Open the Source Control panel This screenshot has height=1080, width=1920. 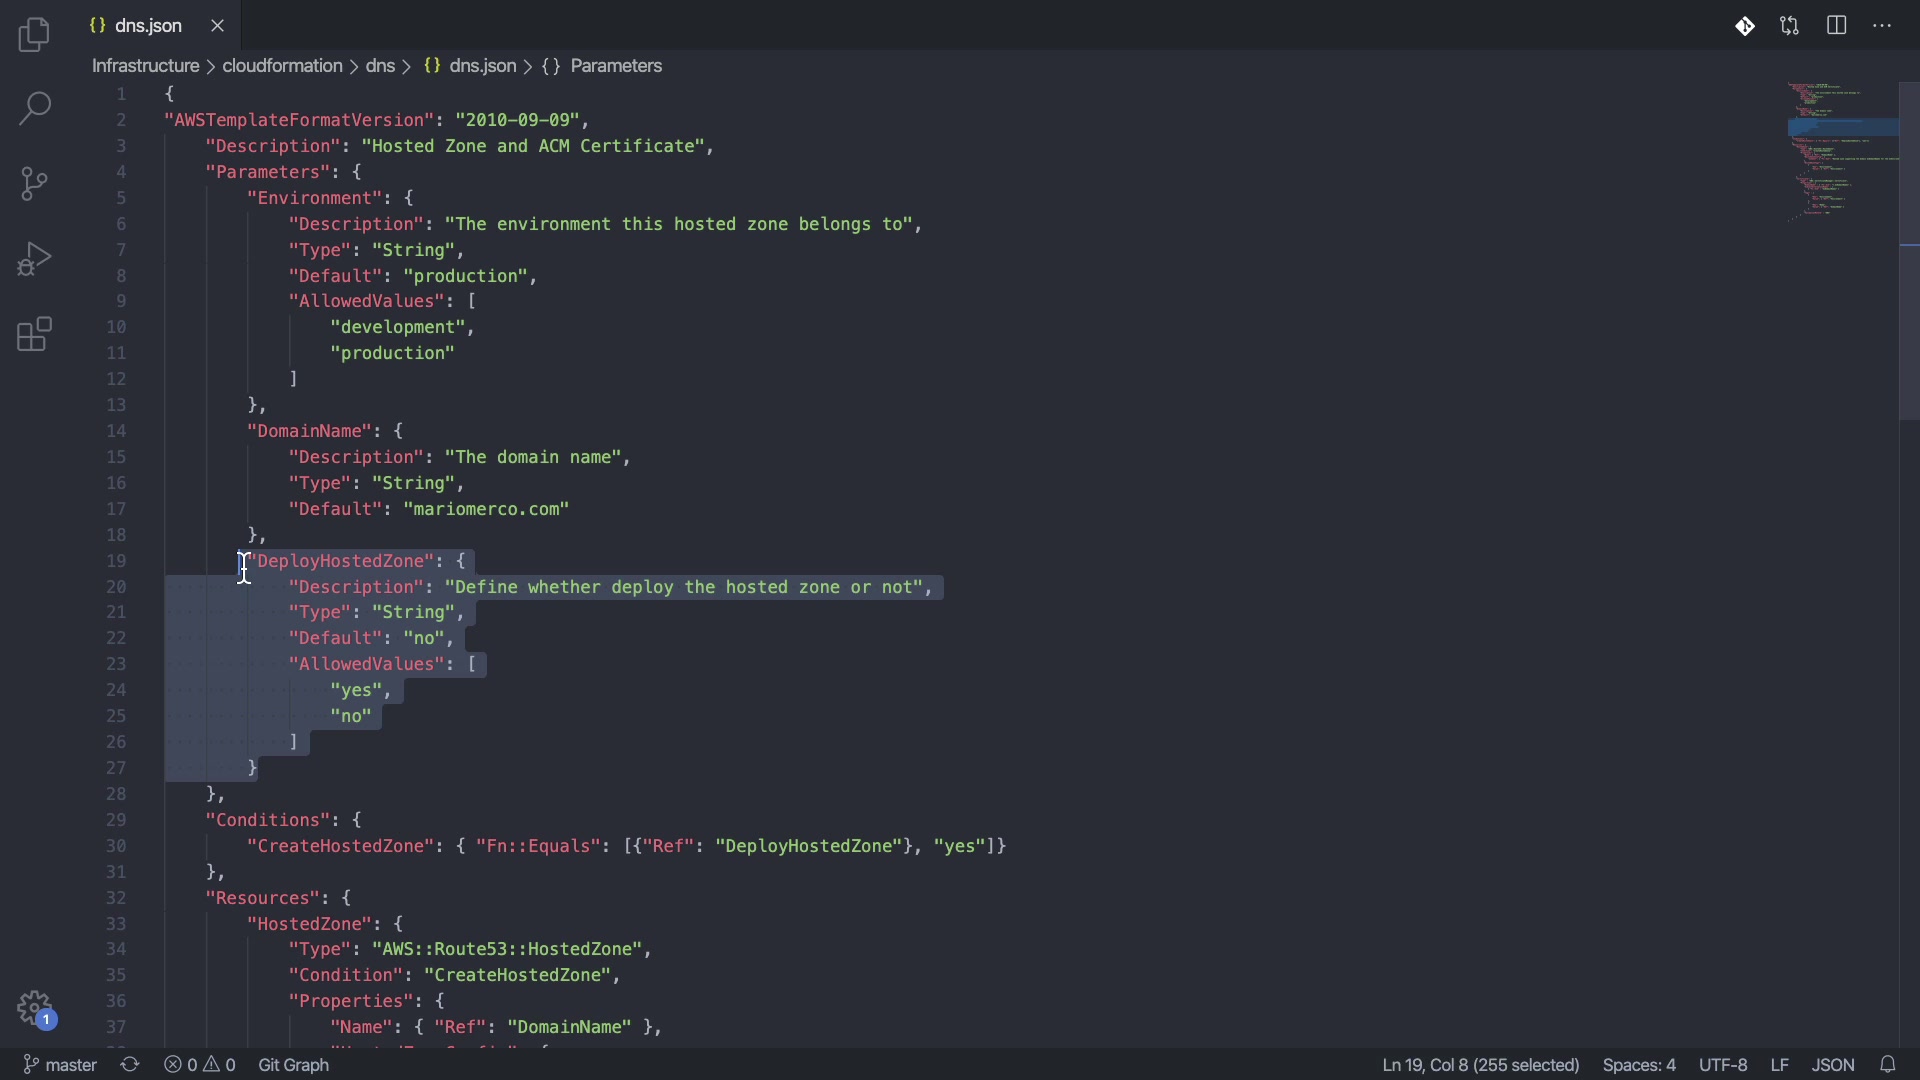click(34, 184)
